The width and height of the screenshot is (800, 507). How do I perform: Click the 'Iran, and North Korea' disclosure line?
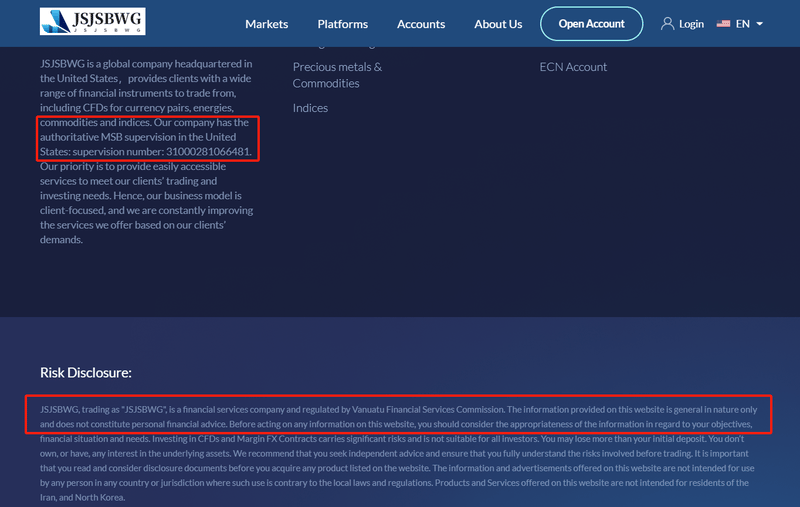point(82,497)
